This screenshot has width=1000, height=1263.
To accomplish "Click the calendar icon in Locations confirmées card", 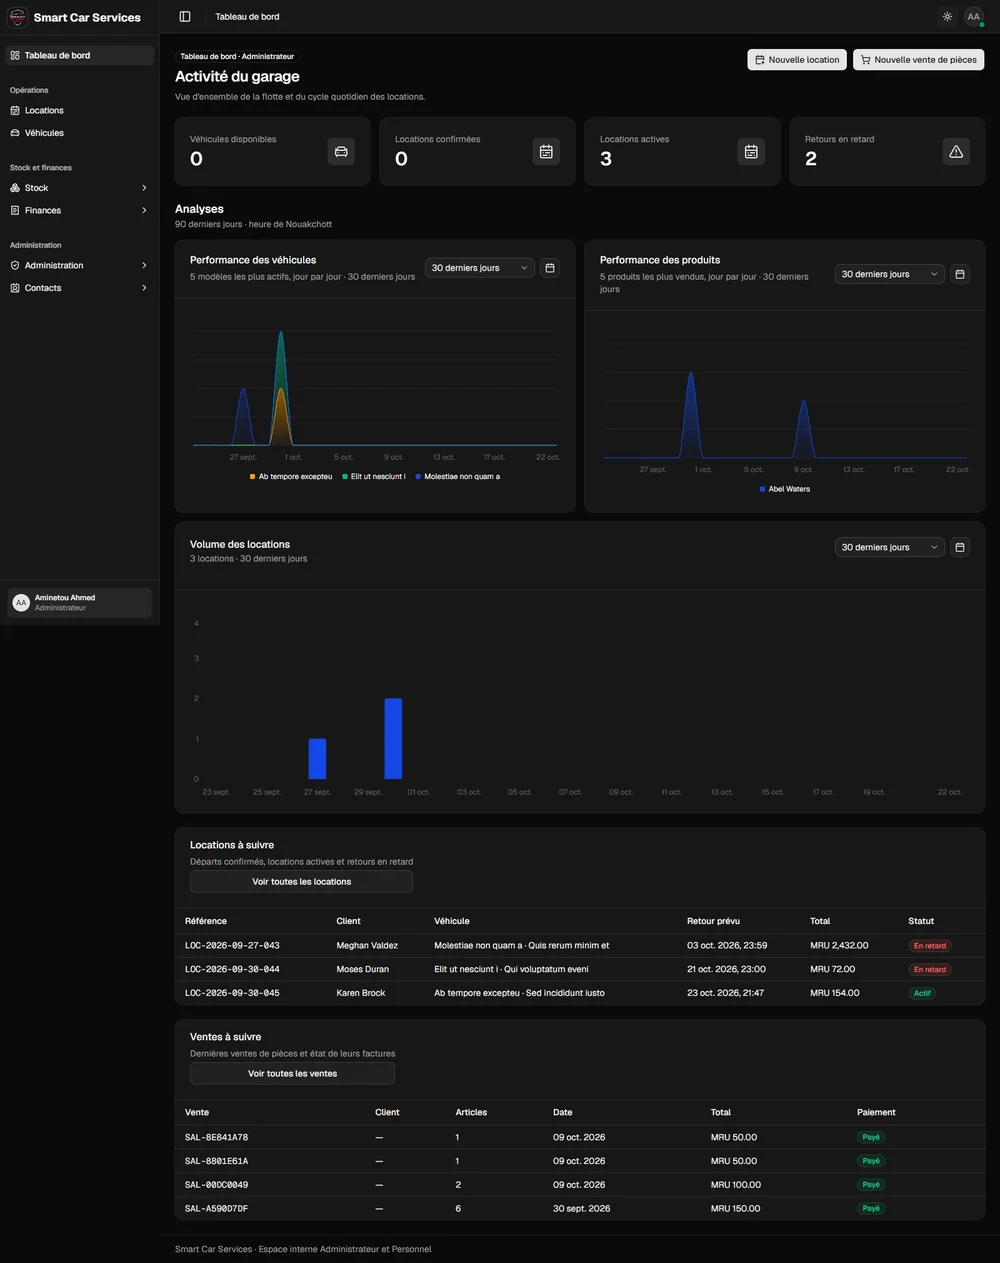I will tap(546, 152).
